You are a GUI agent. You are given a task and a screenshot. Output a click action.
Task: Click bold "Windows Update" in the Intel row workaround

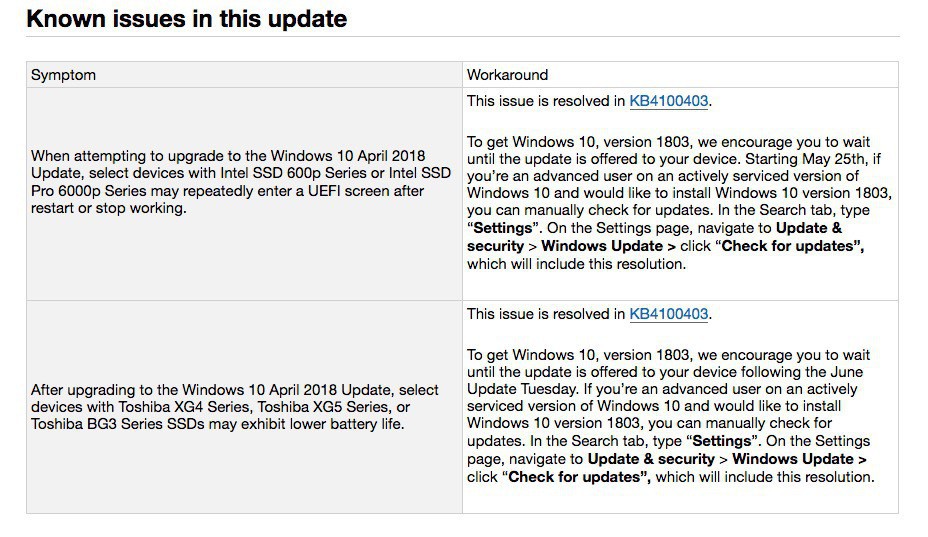coord(602,246)
